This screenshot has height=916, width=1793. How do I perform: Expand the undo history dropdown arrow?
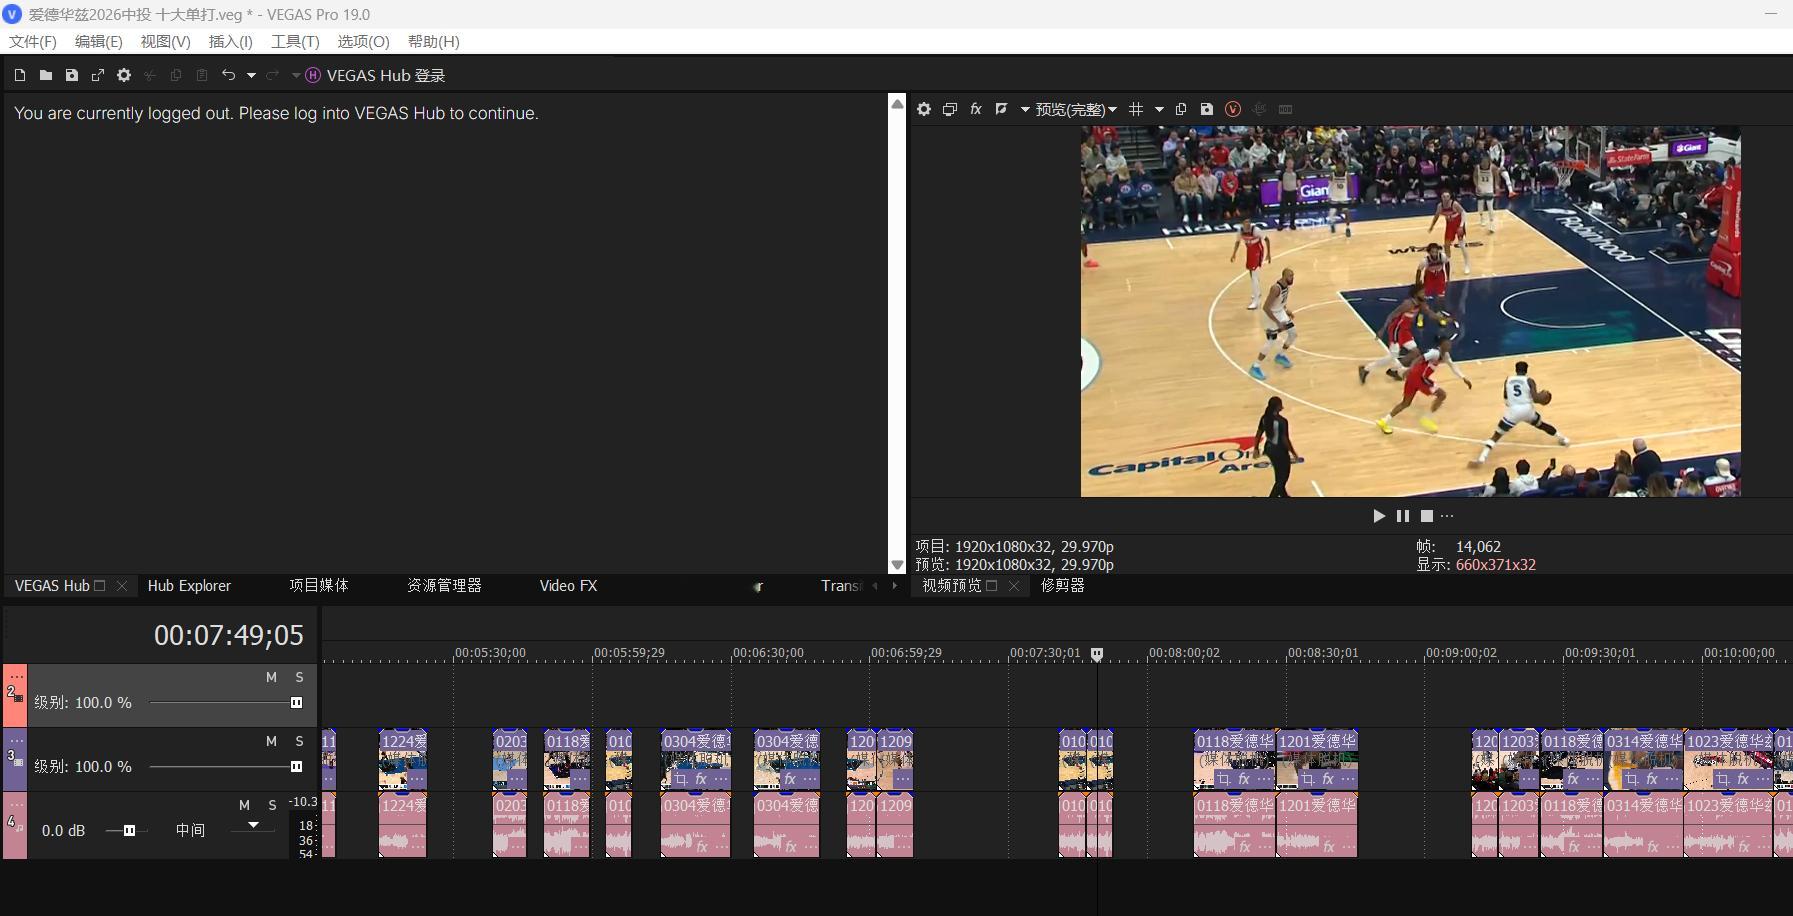251,75
